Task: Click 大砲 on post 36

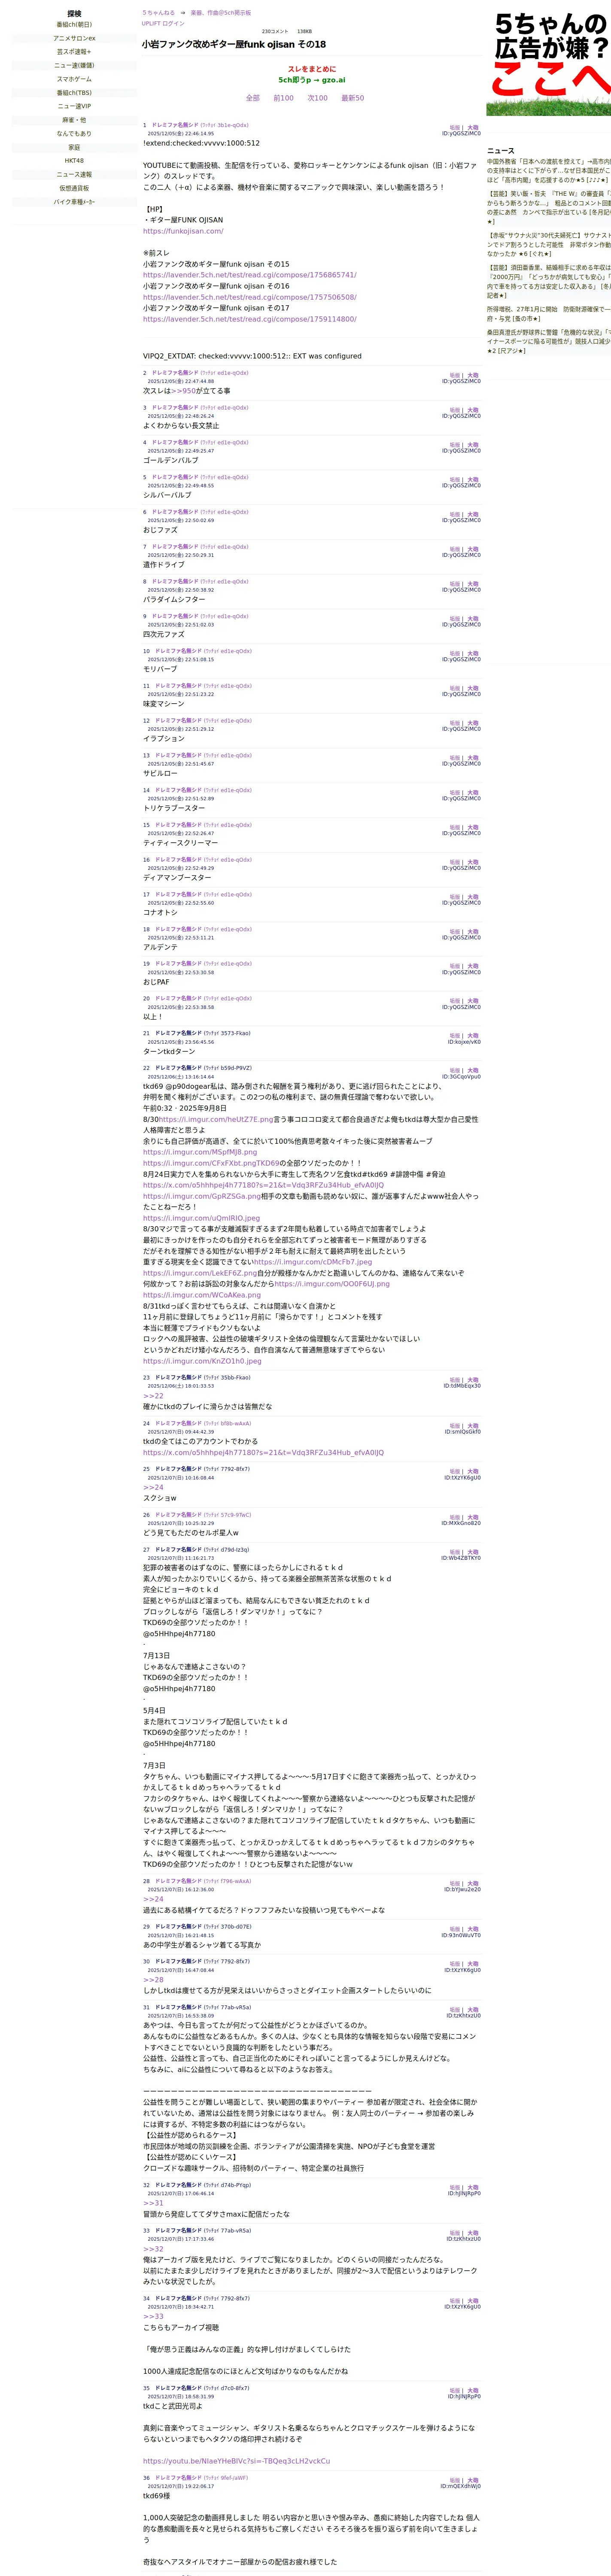Action: tap(473, 2480)
